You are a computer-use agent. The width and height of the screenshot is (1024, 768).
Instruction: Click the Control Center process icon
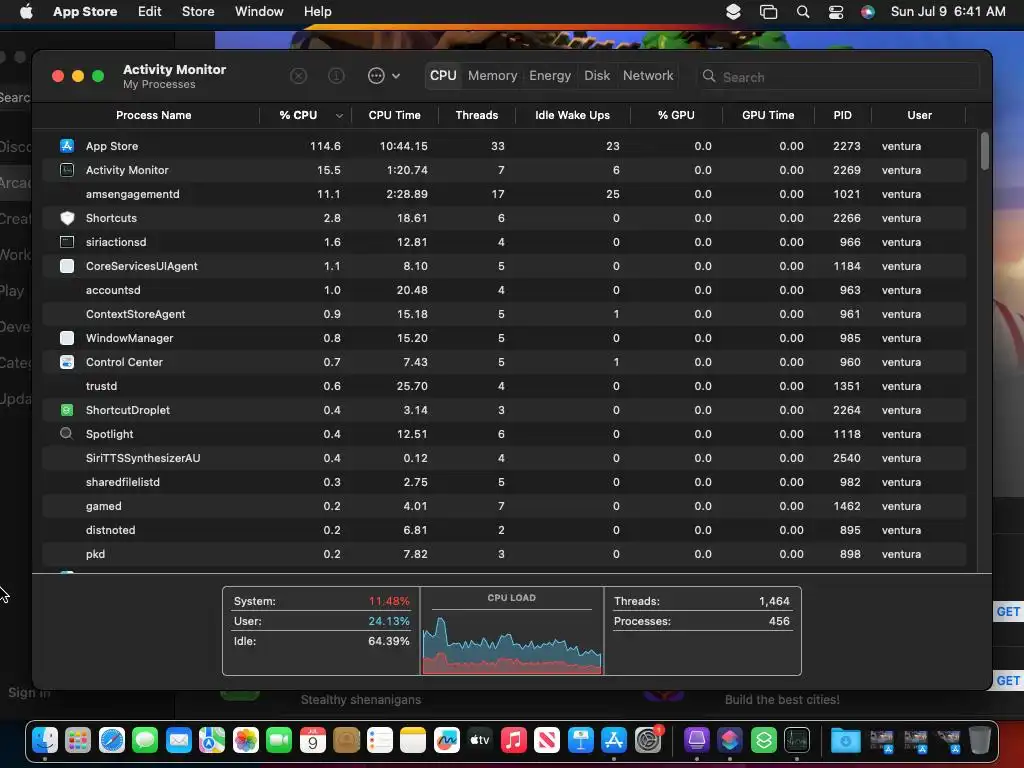(67, 362)
